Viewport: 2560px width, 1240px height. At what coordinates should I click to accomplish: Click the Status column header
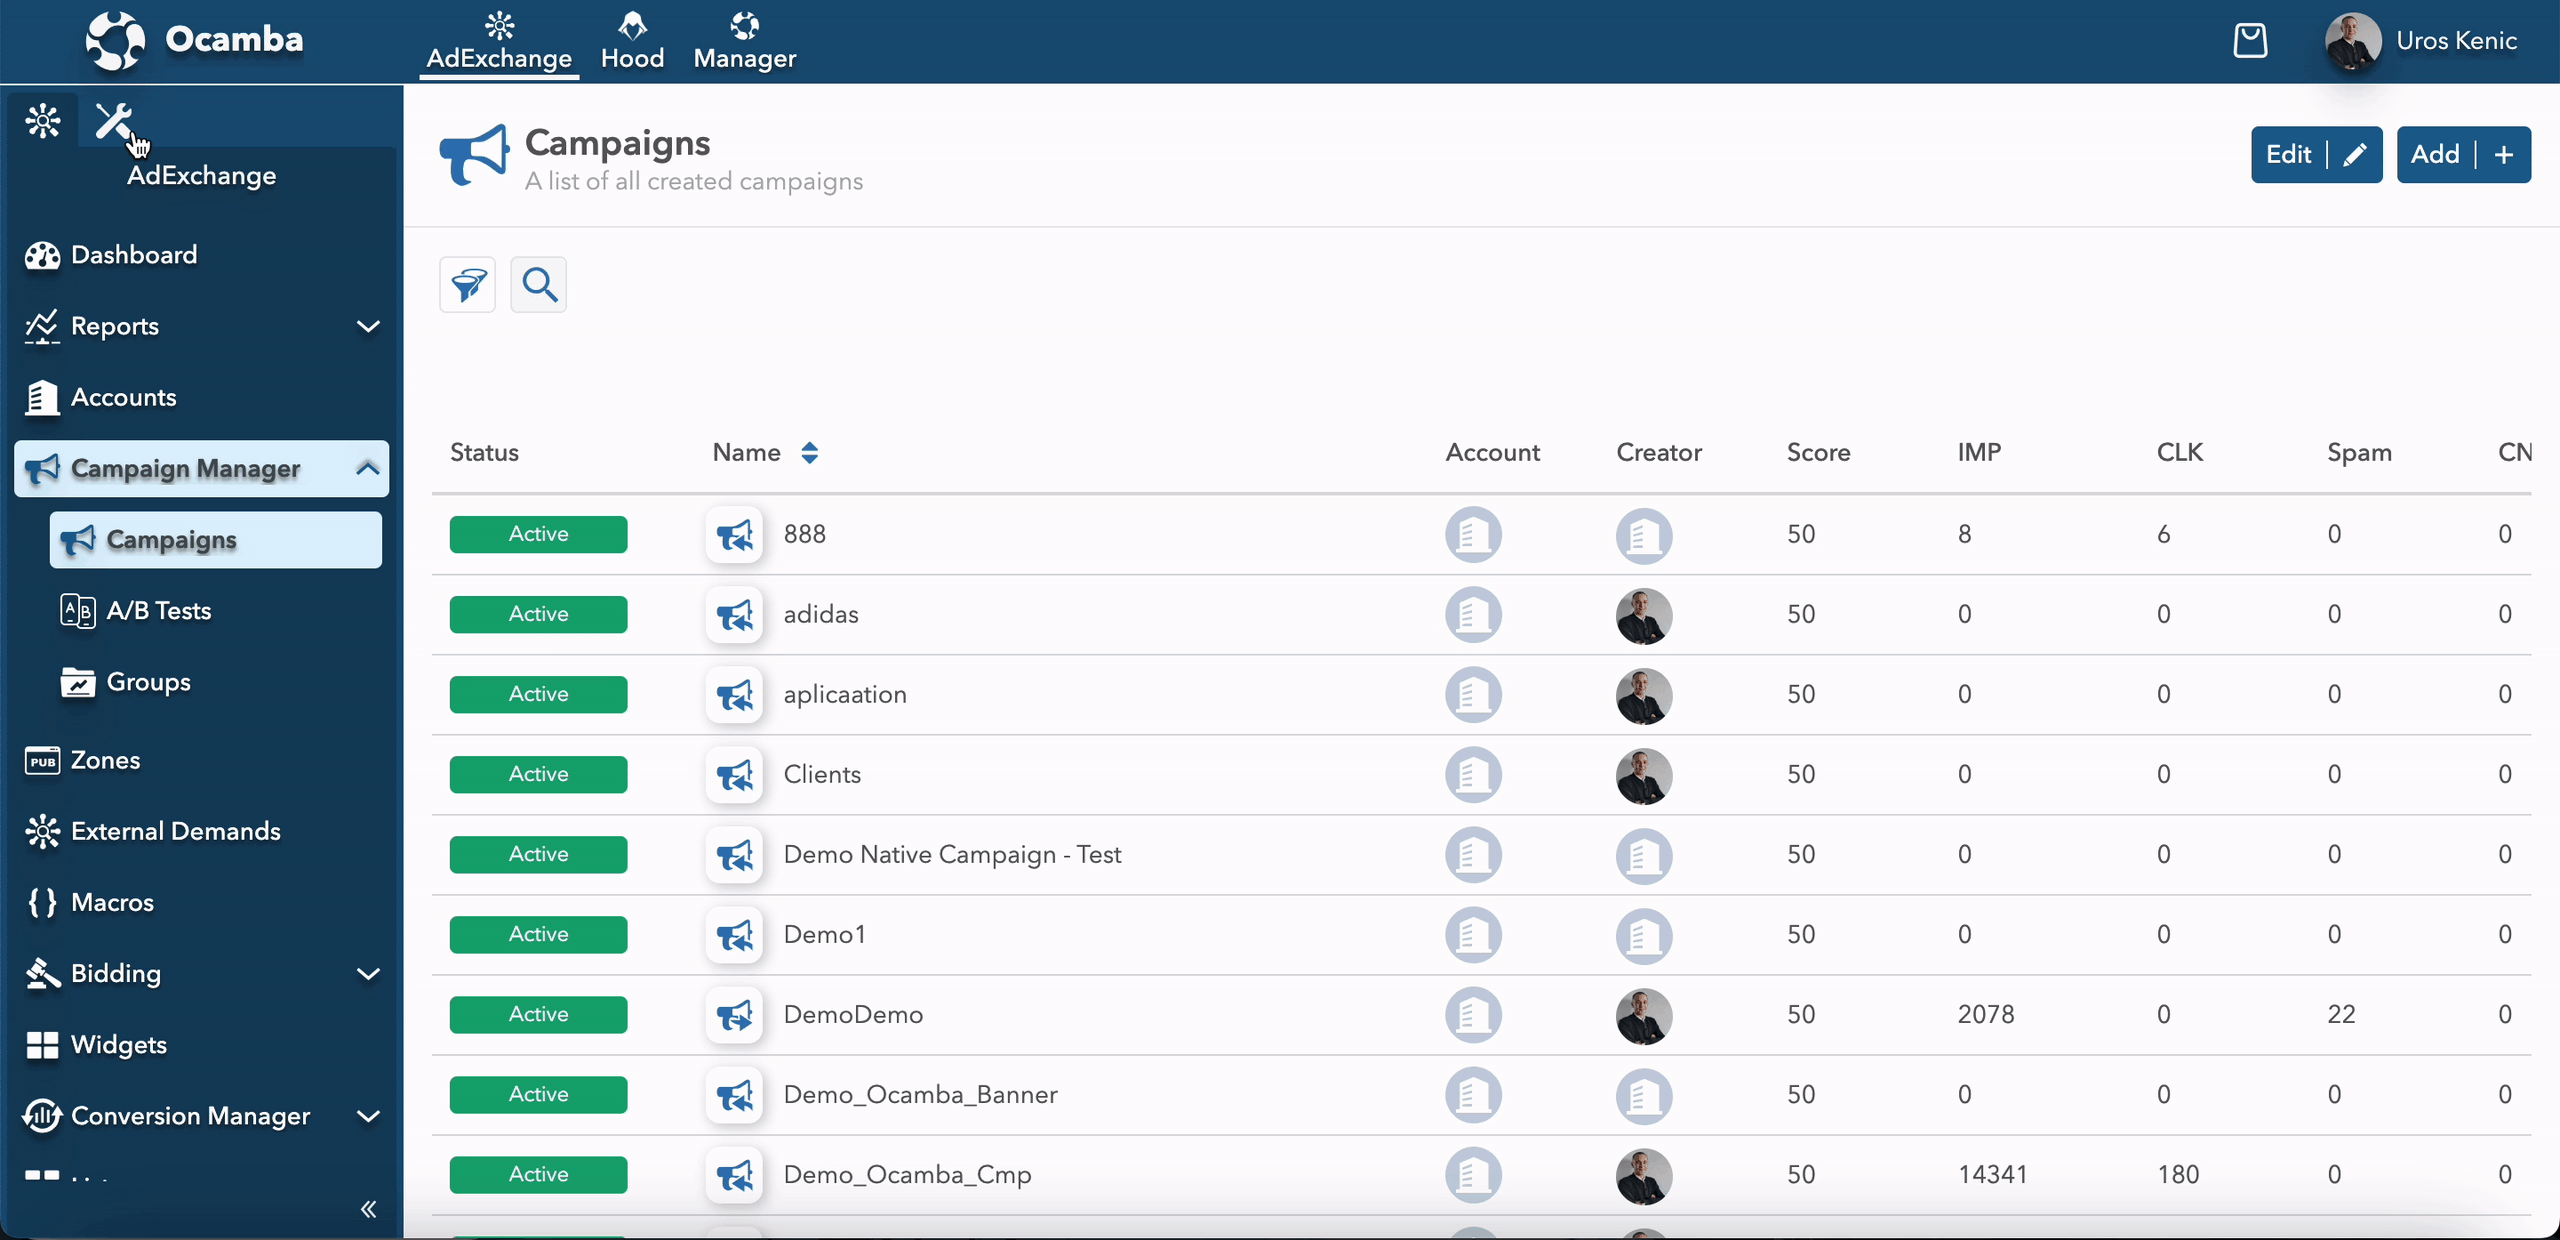[x=484, y=452]
